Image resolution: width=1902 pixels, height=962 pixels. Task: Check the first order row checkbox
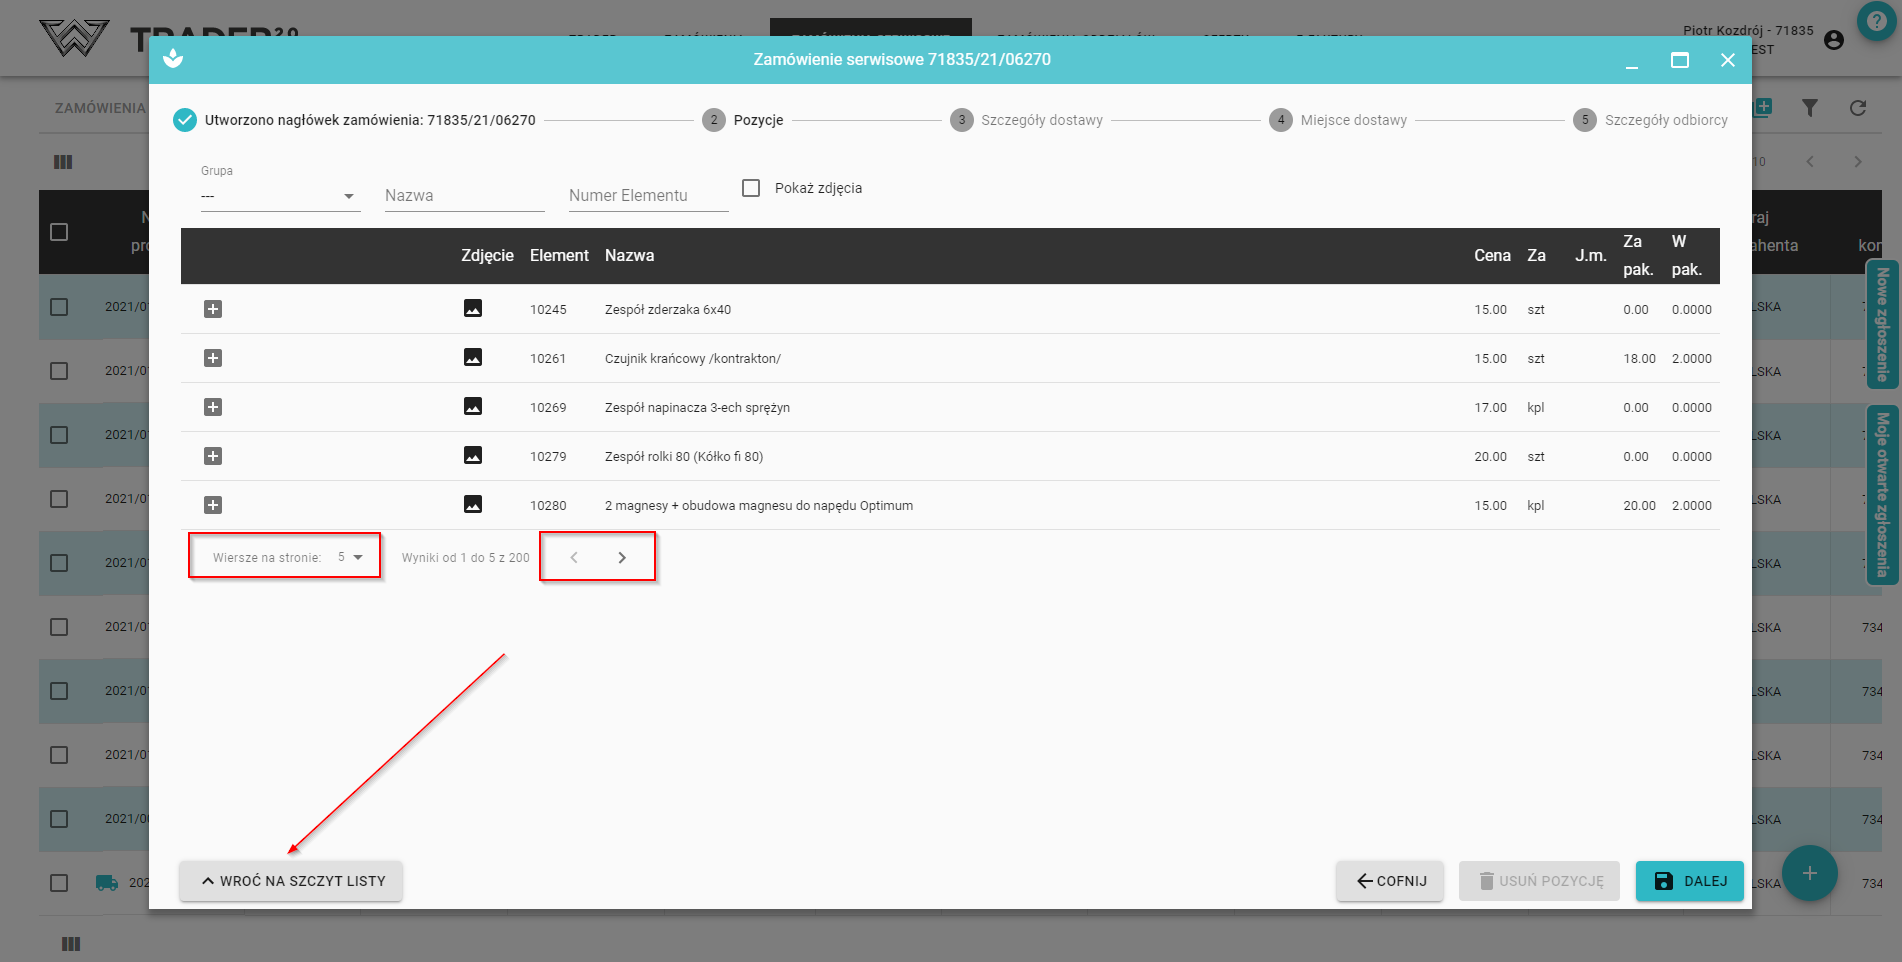click(x=59, y=307)
